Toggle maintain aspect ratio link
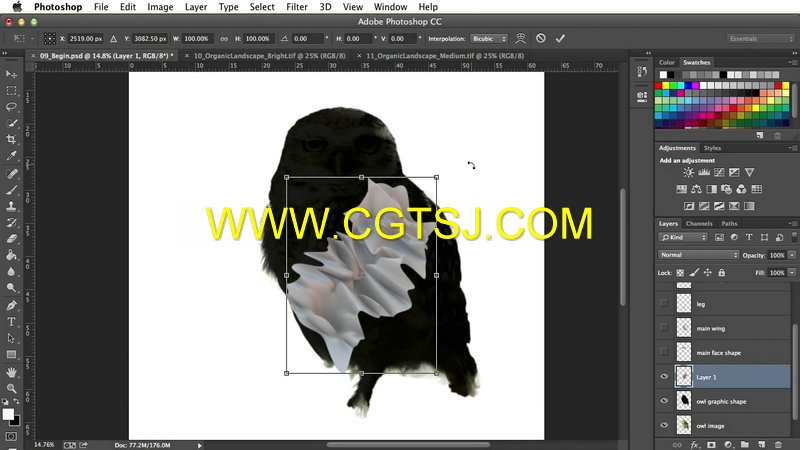 224,38
